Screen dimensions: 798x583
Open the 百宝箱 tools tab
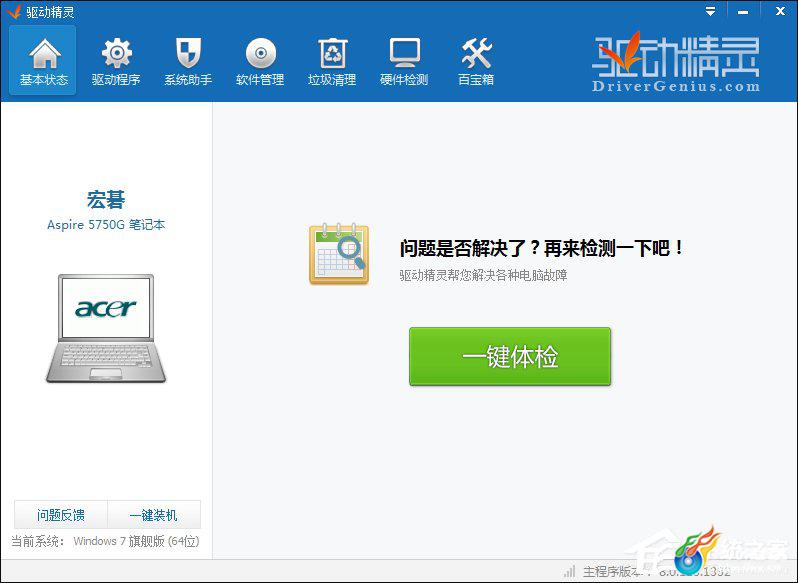(476, 61)
